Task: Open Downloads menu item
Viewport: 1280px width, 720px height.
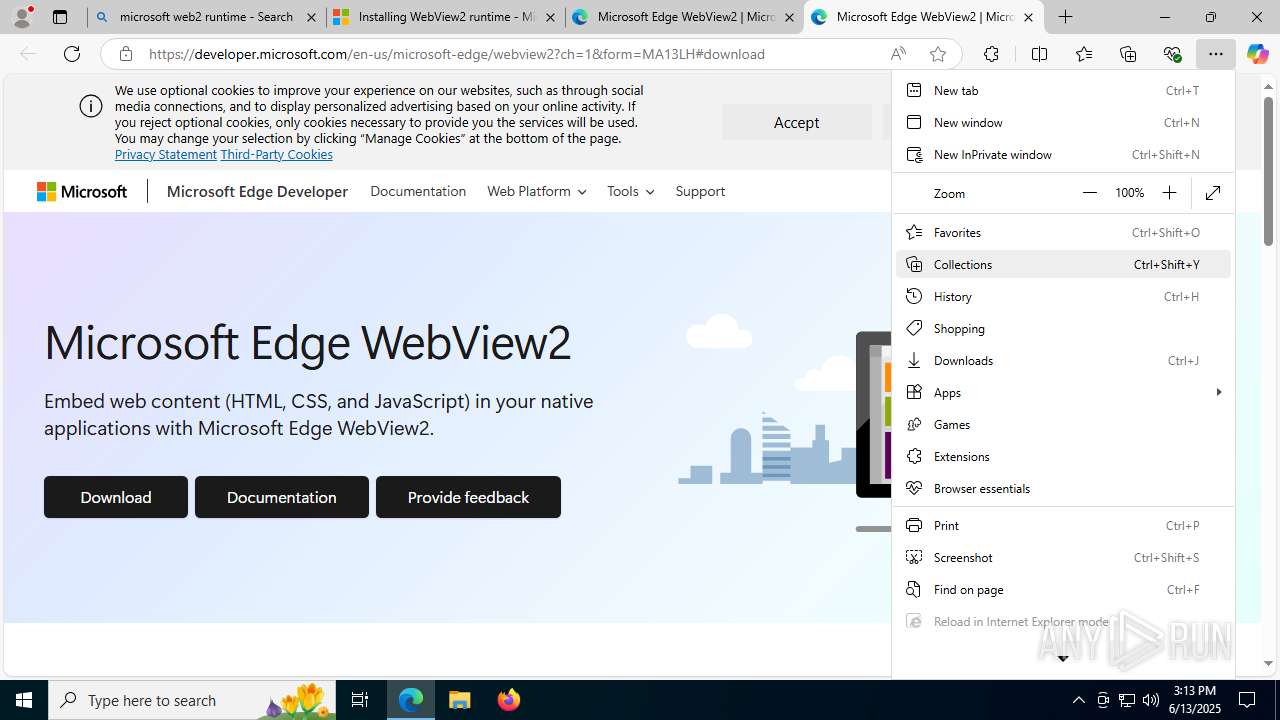Action: pyautogui.click(x=1063, y=360)
